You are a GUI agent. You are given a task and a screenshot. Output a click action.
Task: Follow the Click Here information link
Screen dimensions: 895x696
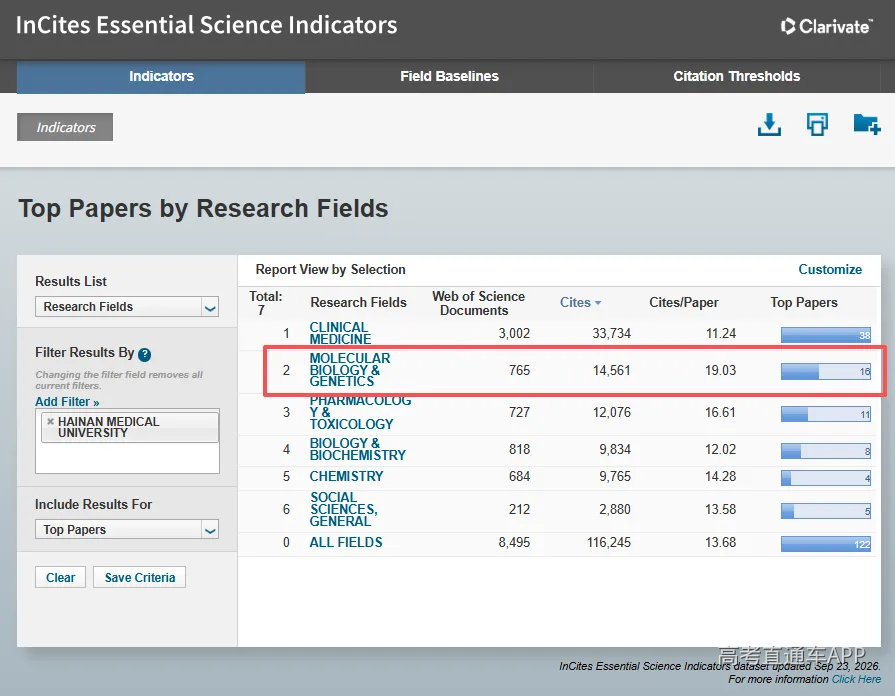coord(856,679)
